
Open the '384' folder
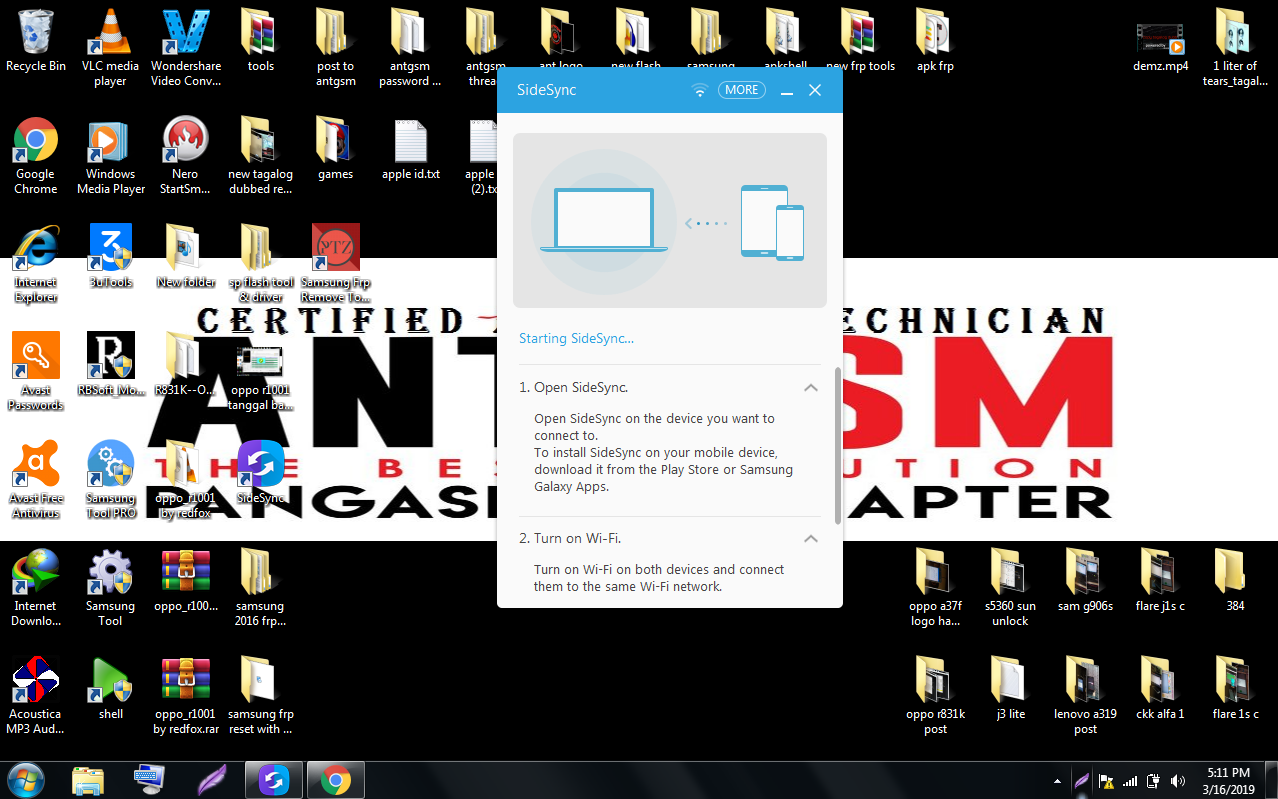tap(1236, 581)
